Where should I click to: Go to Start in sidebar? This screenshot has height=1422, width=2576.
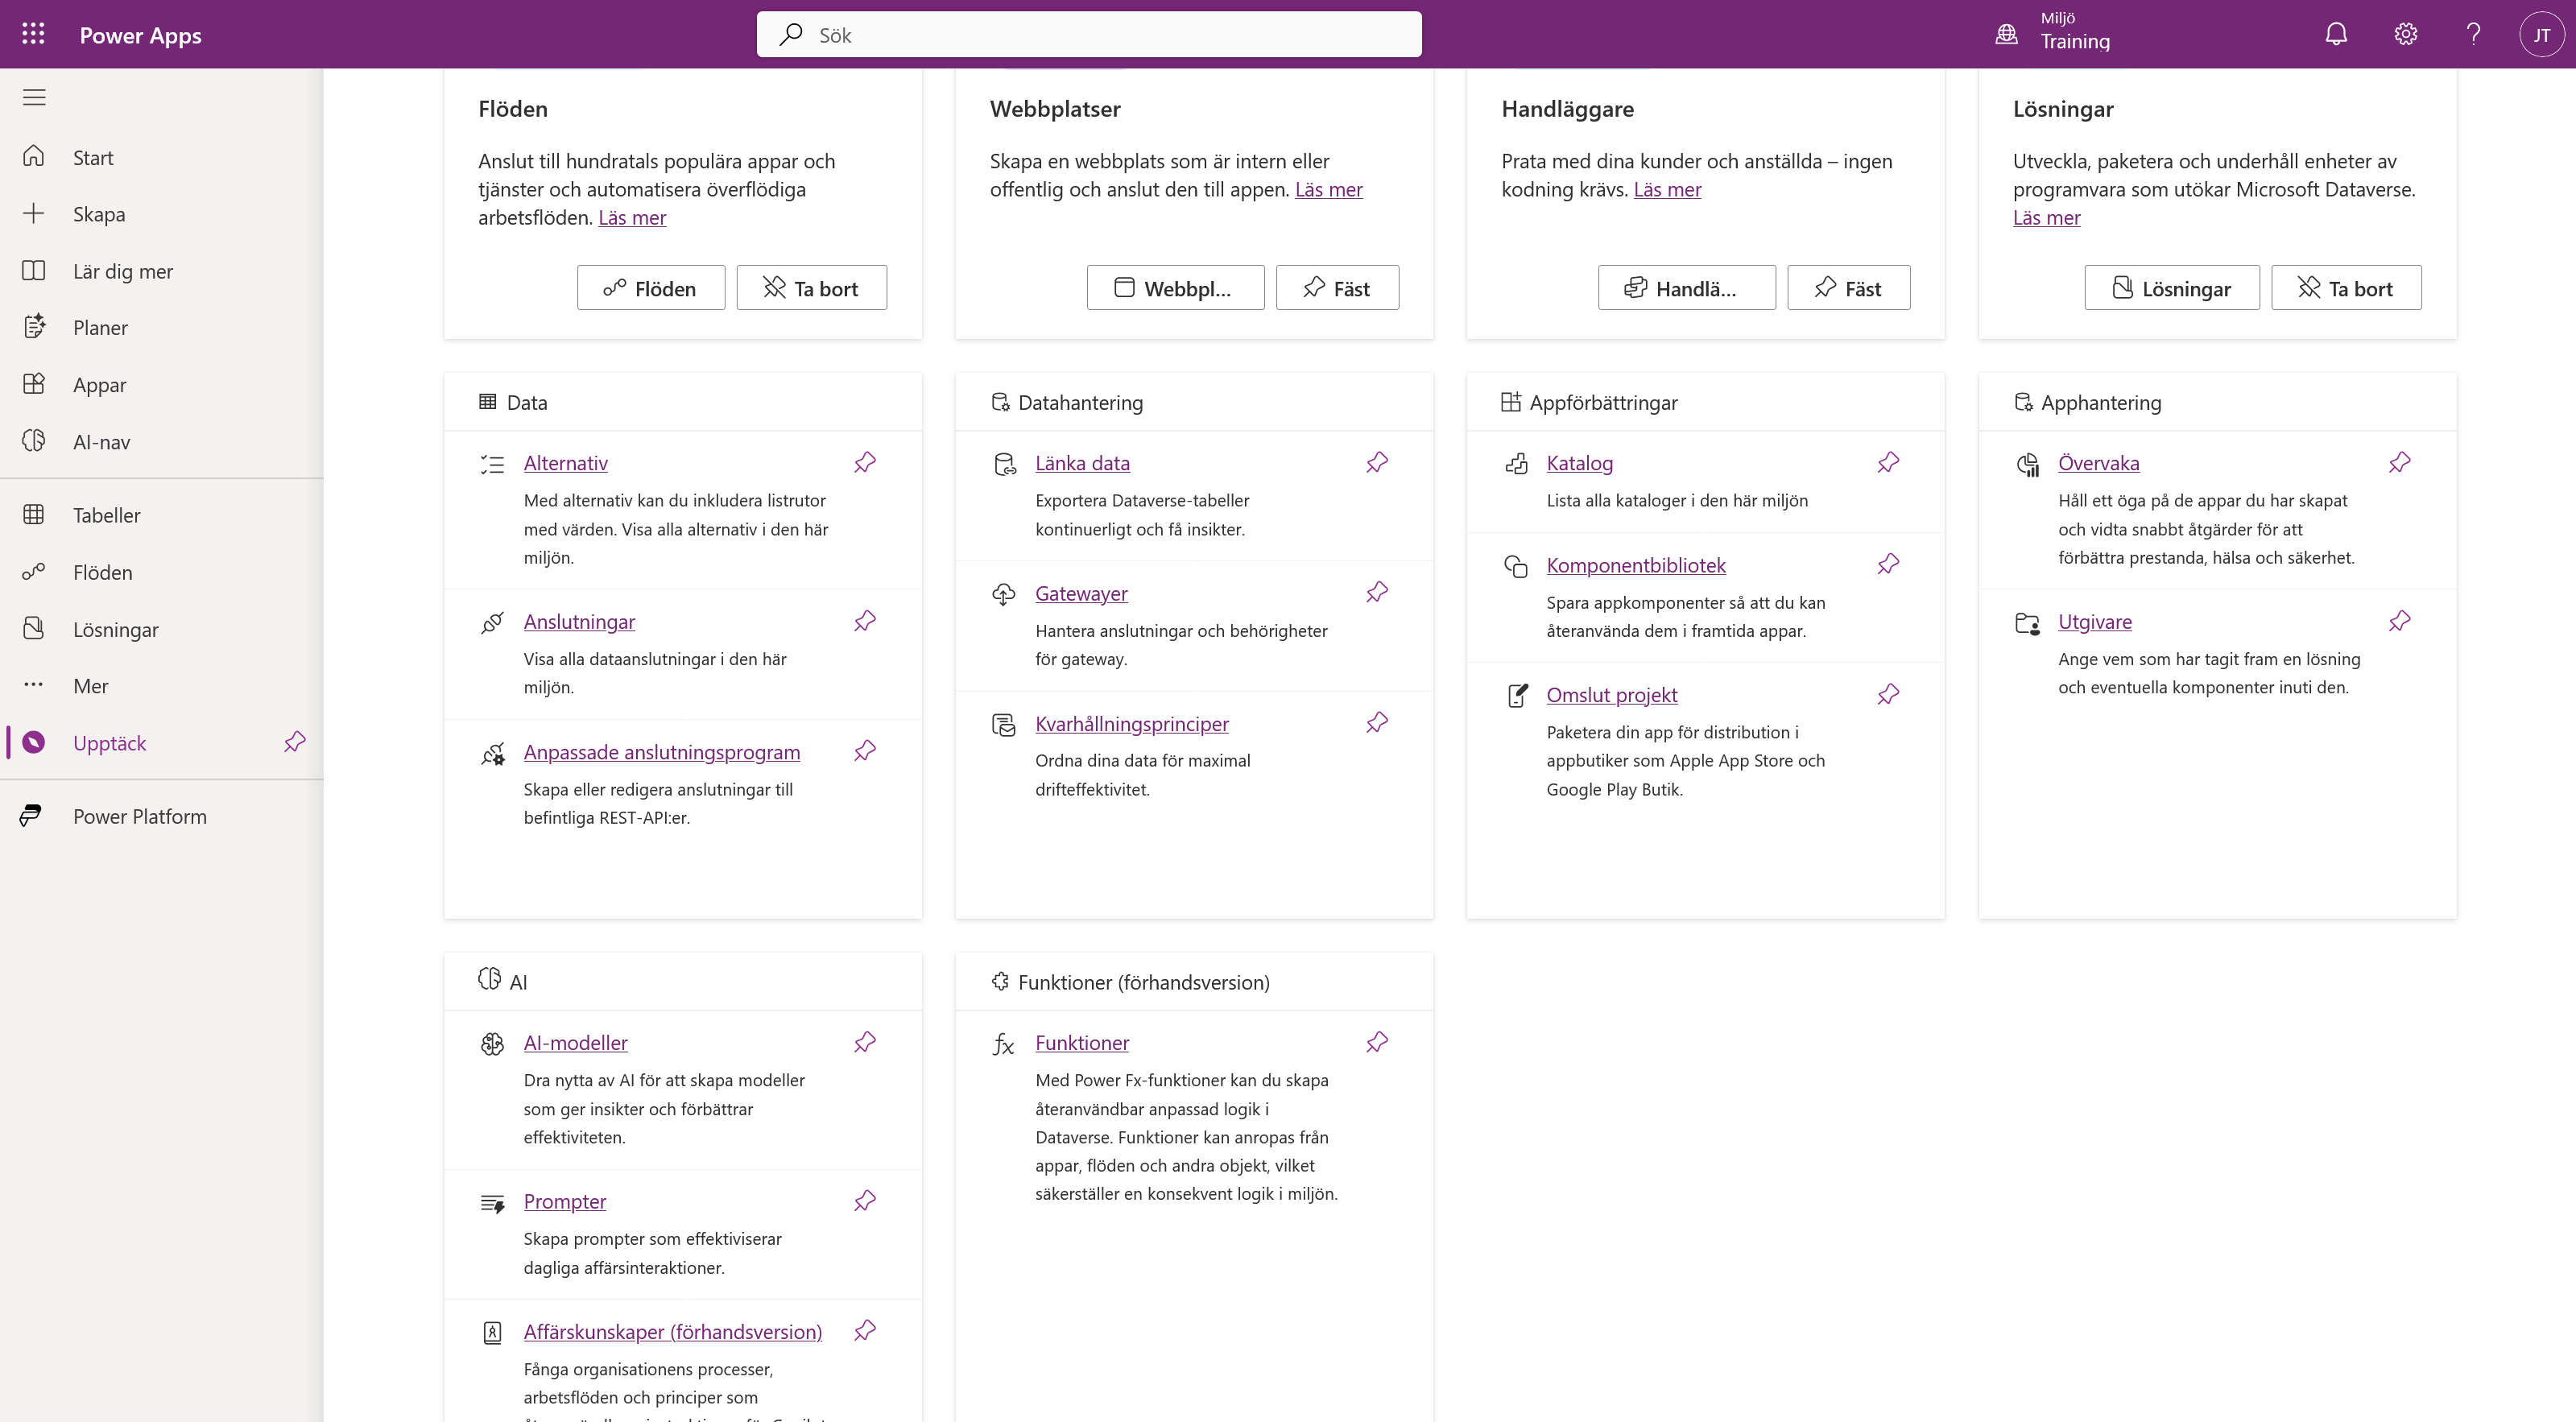coord(162,157)
